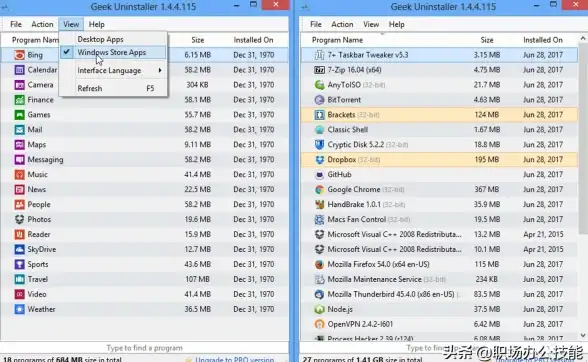This screenshot has width=588, height=362.
Task: Click the search field in left window
Action: coord(144,348)
